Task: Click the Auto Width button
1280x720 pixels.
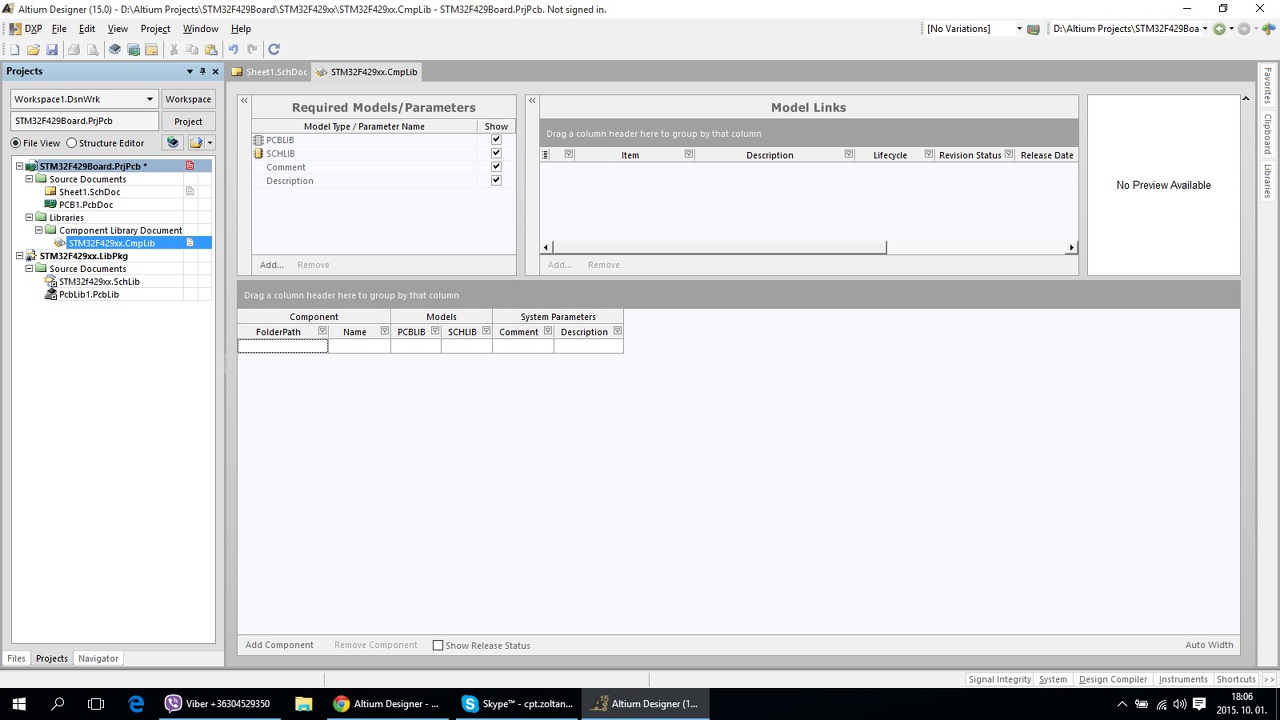Action: pos(1209,645)
